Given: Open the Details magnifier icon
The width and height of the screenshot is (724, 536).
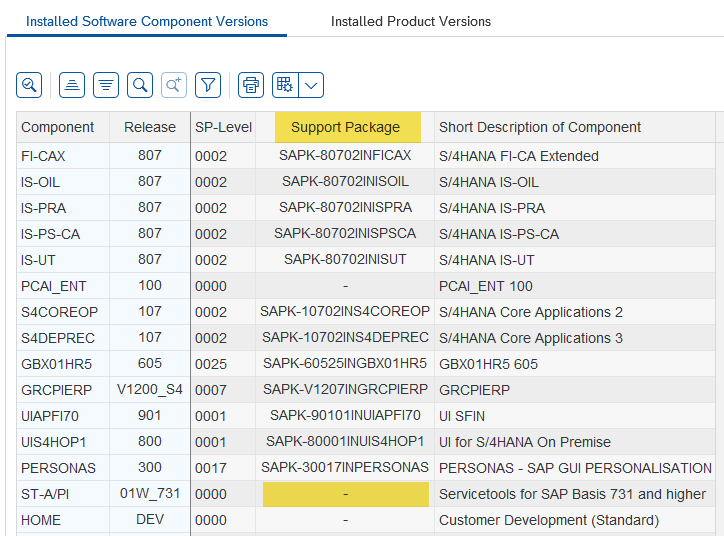Looking at the screenshot, I should point(29,85).
